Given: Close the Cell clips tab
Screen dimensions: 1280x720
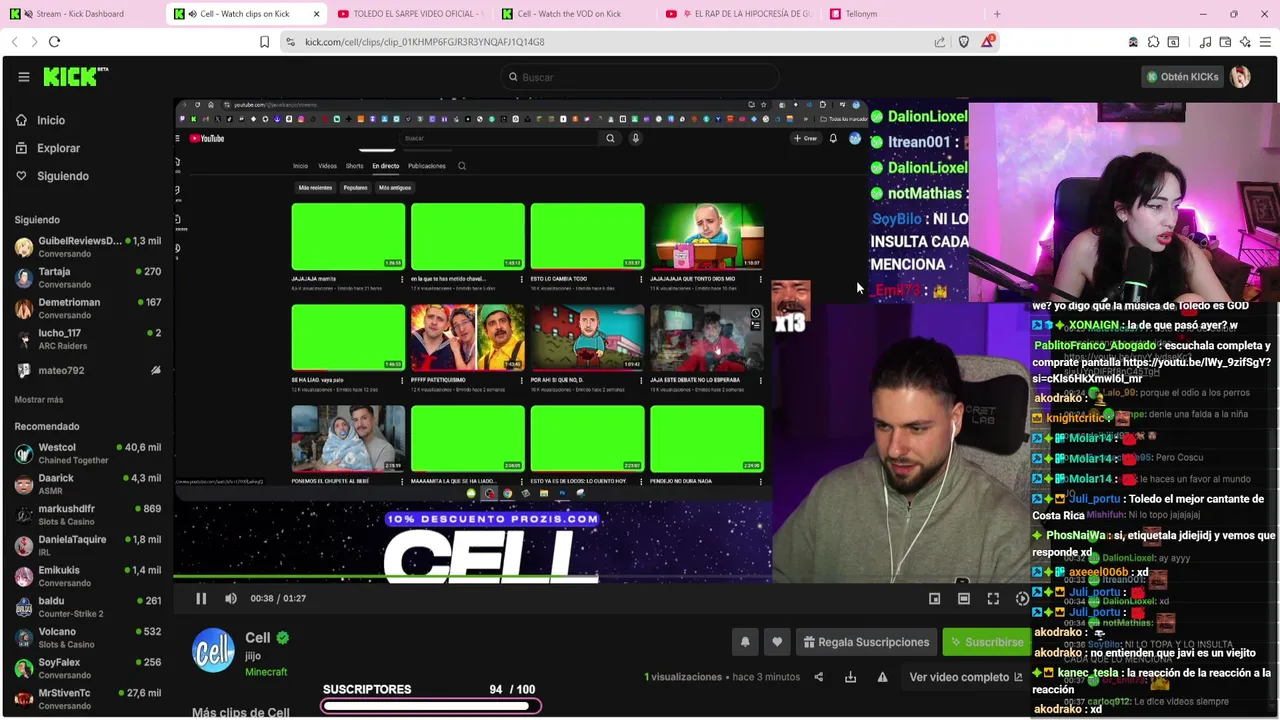Looking at the screenshot, I should pos(316,14).
